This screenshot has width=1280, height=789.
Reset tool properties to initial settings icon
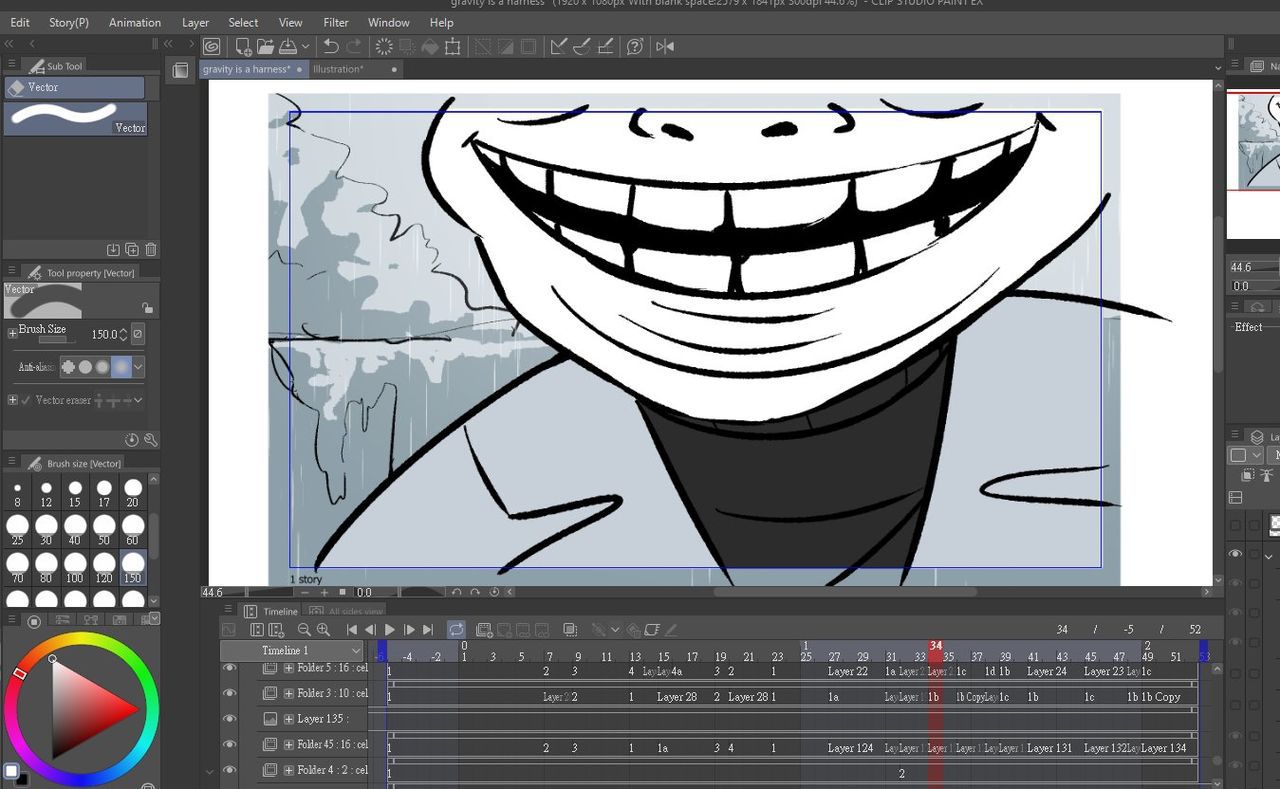132,440
